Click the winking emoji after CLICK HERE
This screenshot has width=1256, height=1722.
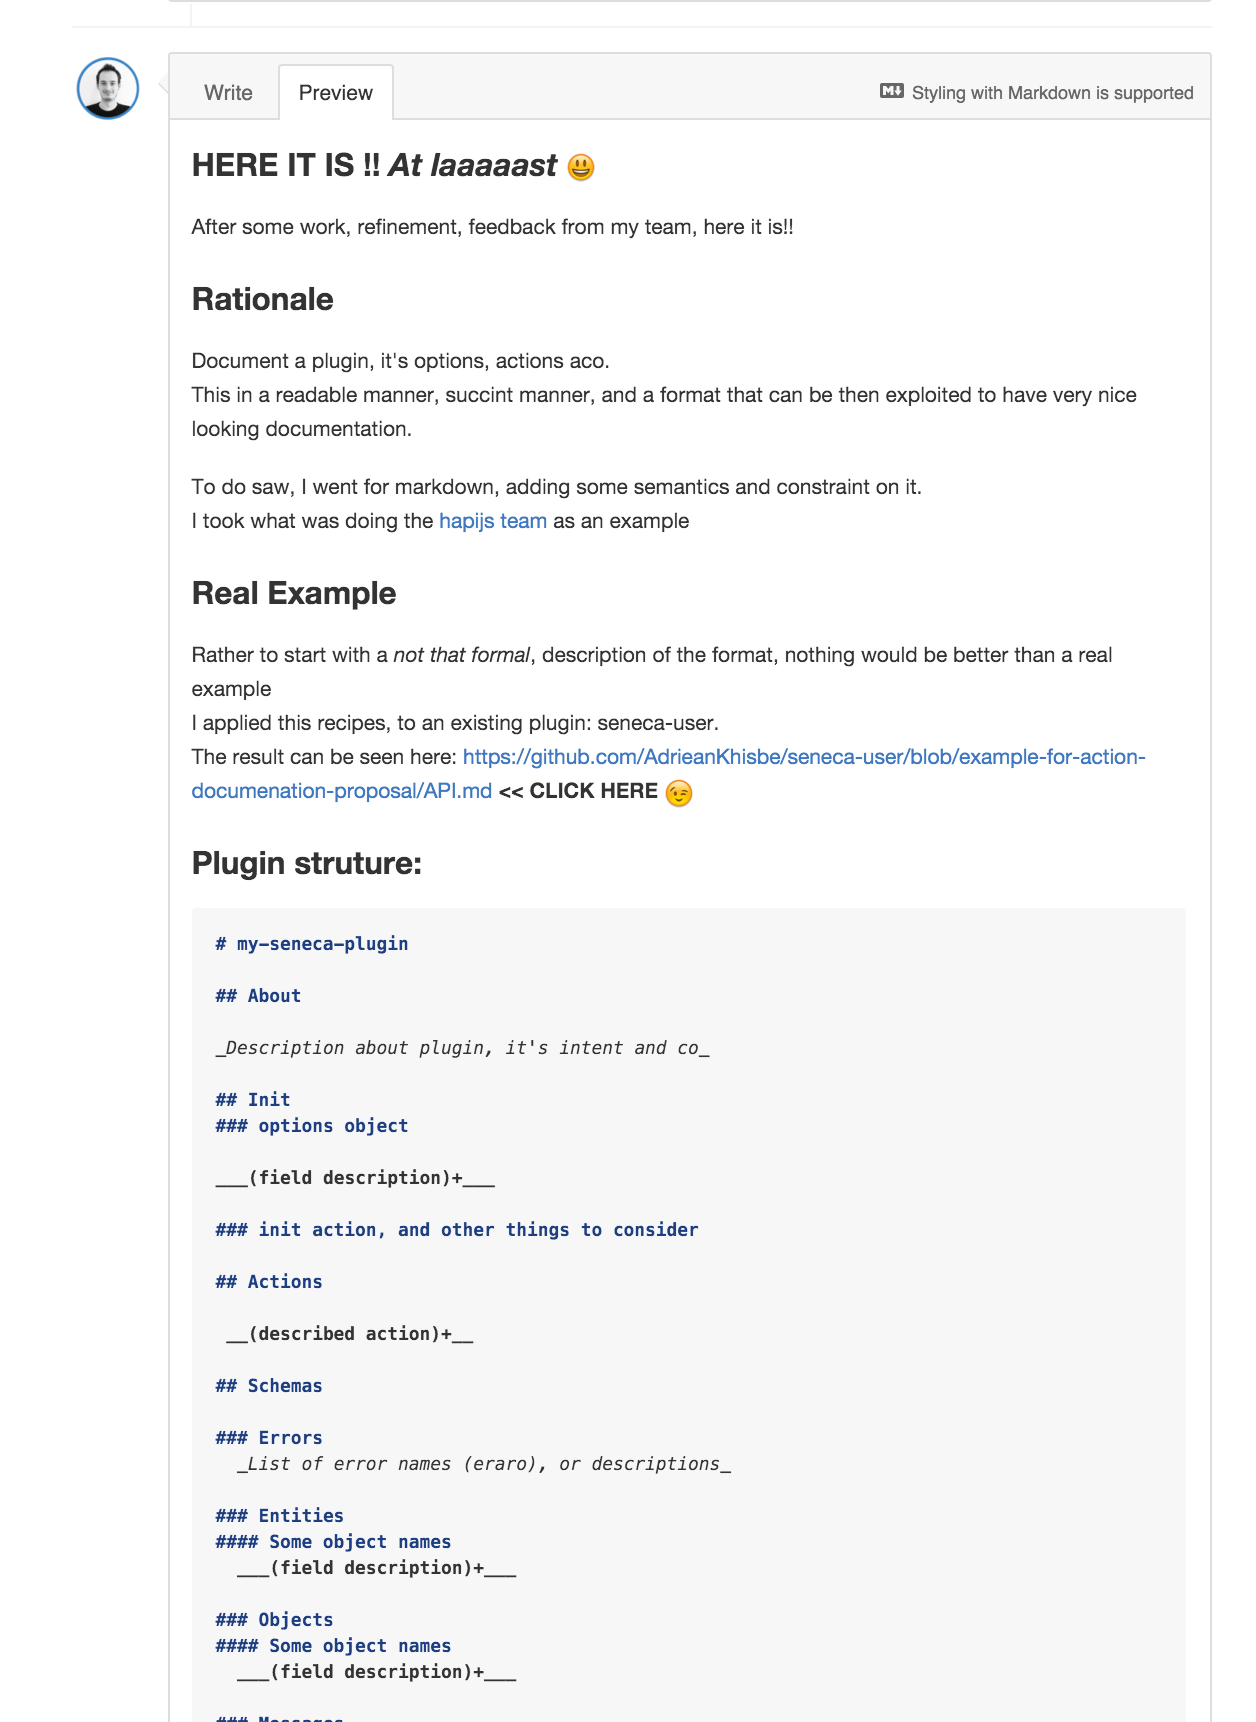(679, 793)
